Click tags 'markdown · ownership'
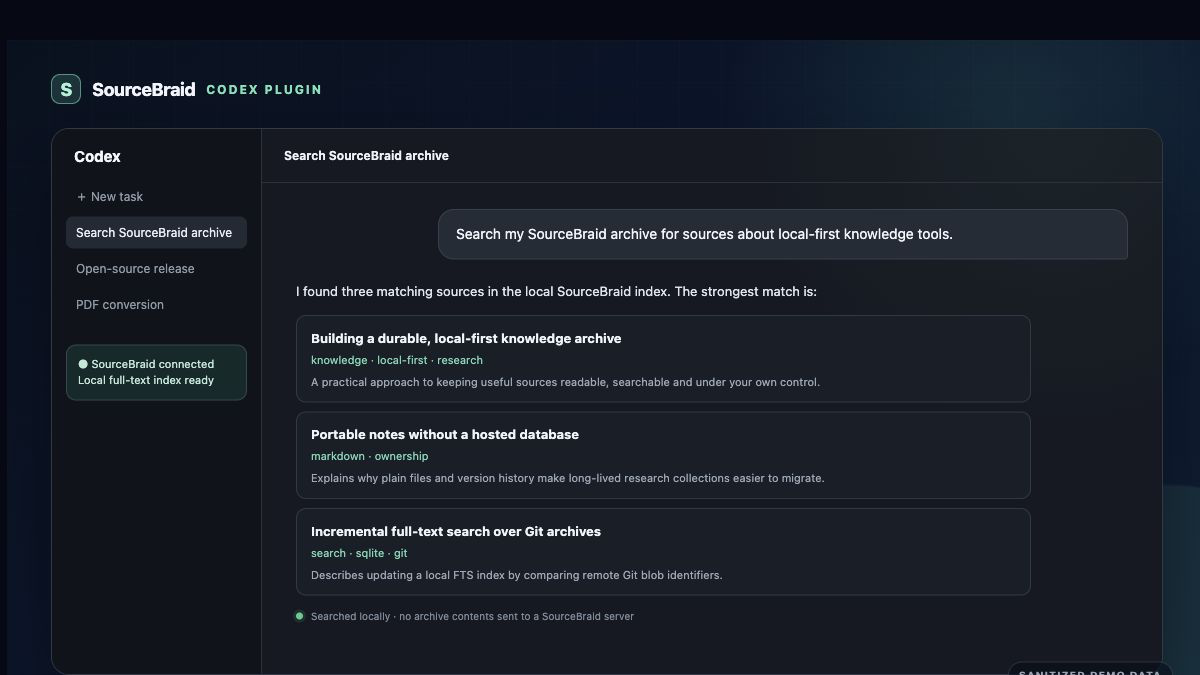Image resolution: width=1200 pixels, height=675 pixels. pyautogui.click(x=369, y=456)
